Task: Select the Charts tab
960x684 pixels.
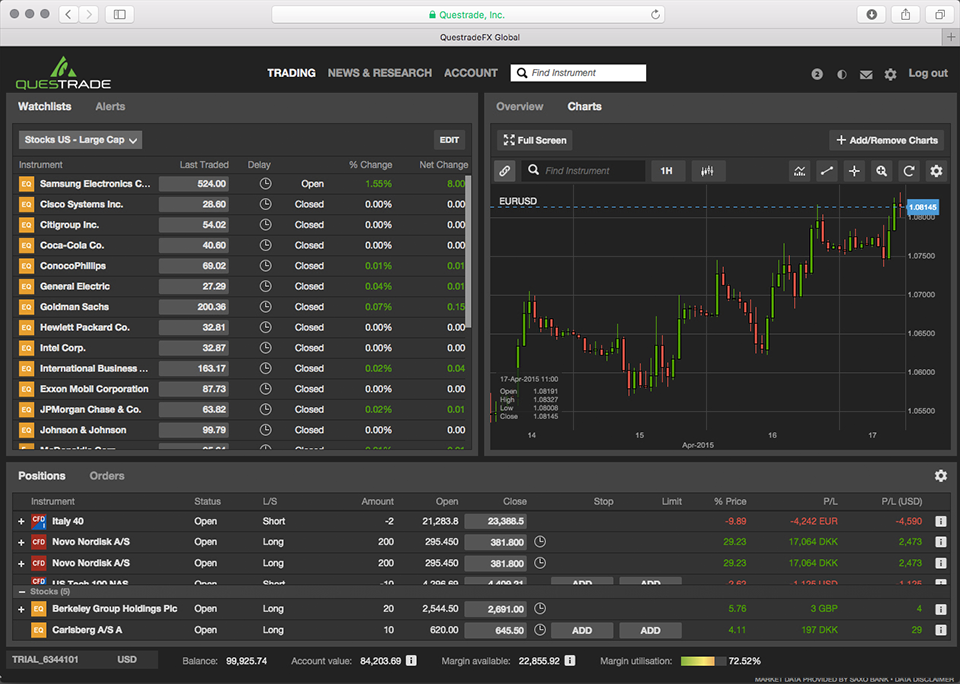Action: coord(584,107)
